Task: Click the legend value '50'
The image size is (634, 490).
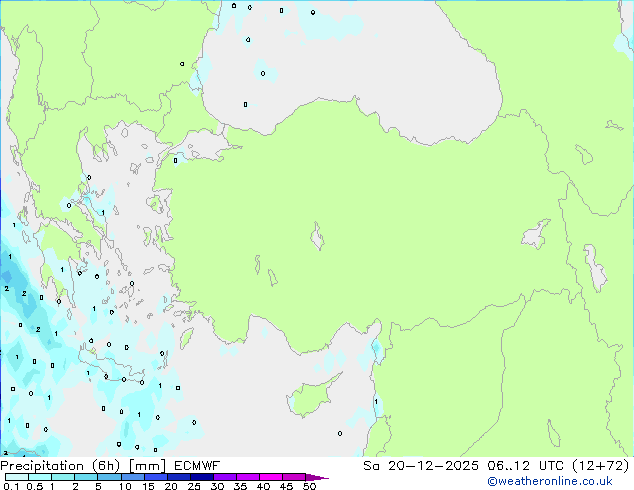Action: (309, 486)
